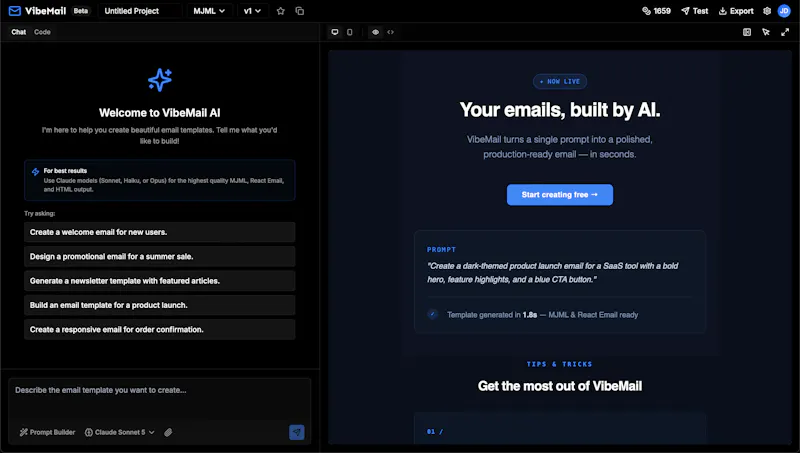Click the NOW LIVE badge in preview

[x=560, y=82]
